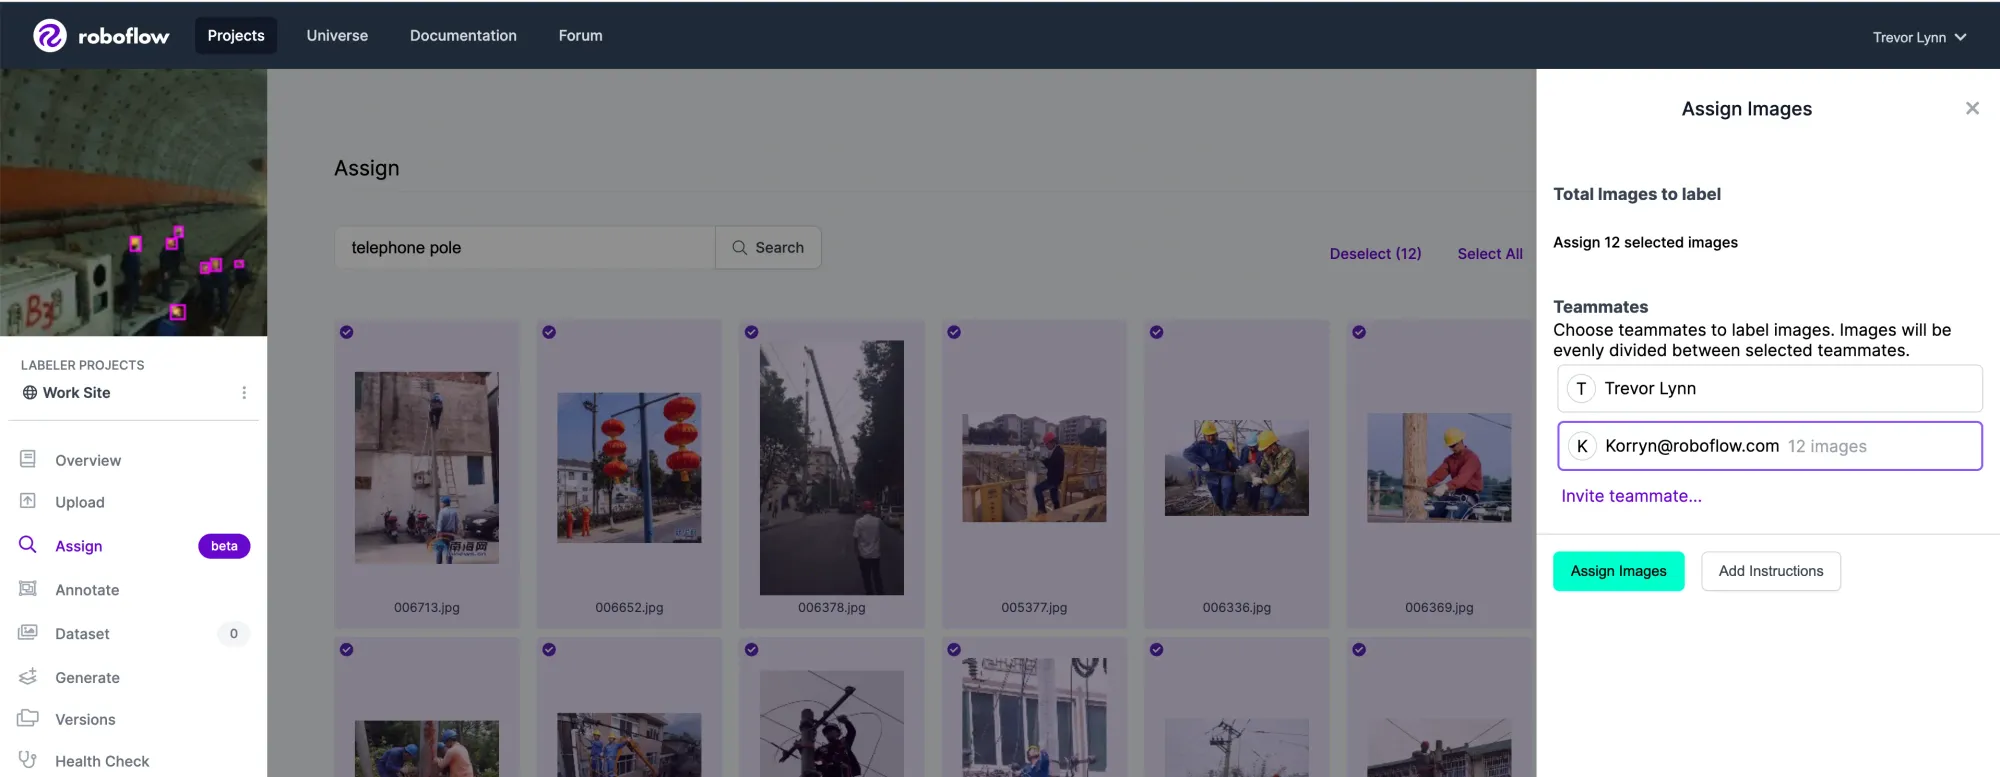Open the Generate section
Image resolution: width=2000 pixels, height=777 pixels.
click(87, 678)
